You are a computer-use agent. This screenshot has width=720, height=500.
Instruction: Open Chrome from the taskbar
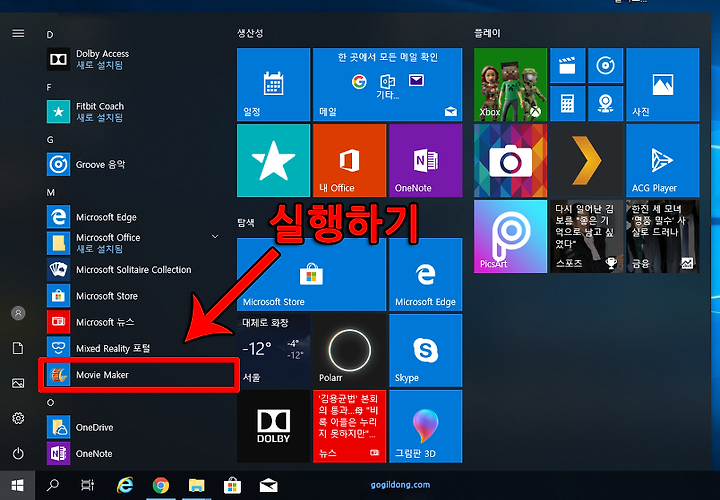pos(161,485)
